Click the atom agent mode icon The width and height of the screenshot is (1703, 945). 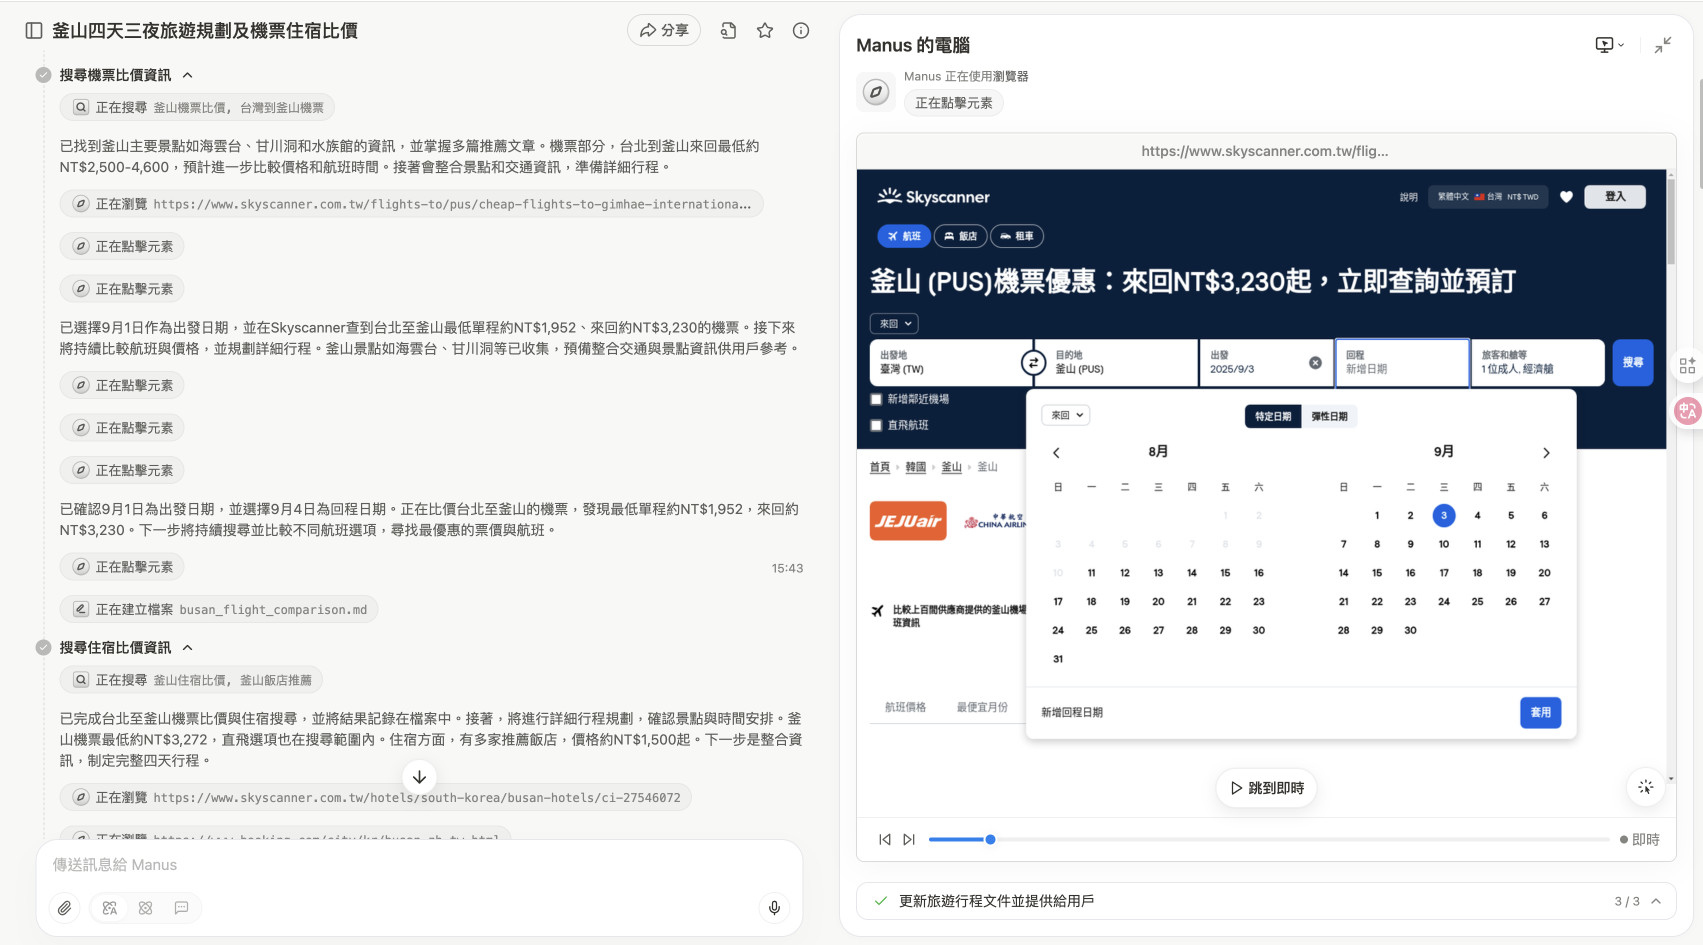pos(146,908)
